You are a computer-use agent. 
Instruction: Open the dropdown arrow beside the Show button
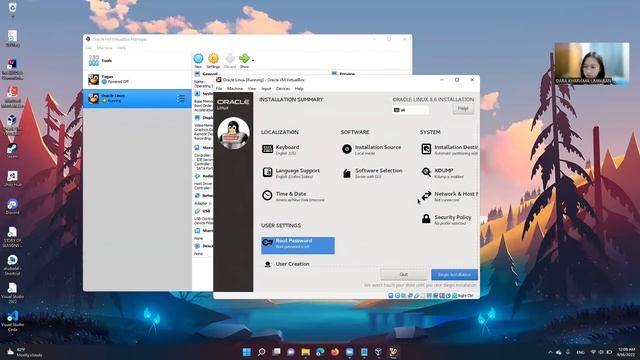pyautogui.click(x=253, y=60)
